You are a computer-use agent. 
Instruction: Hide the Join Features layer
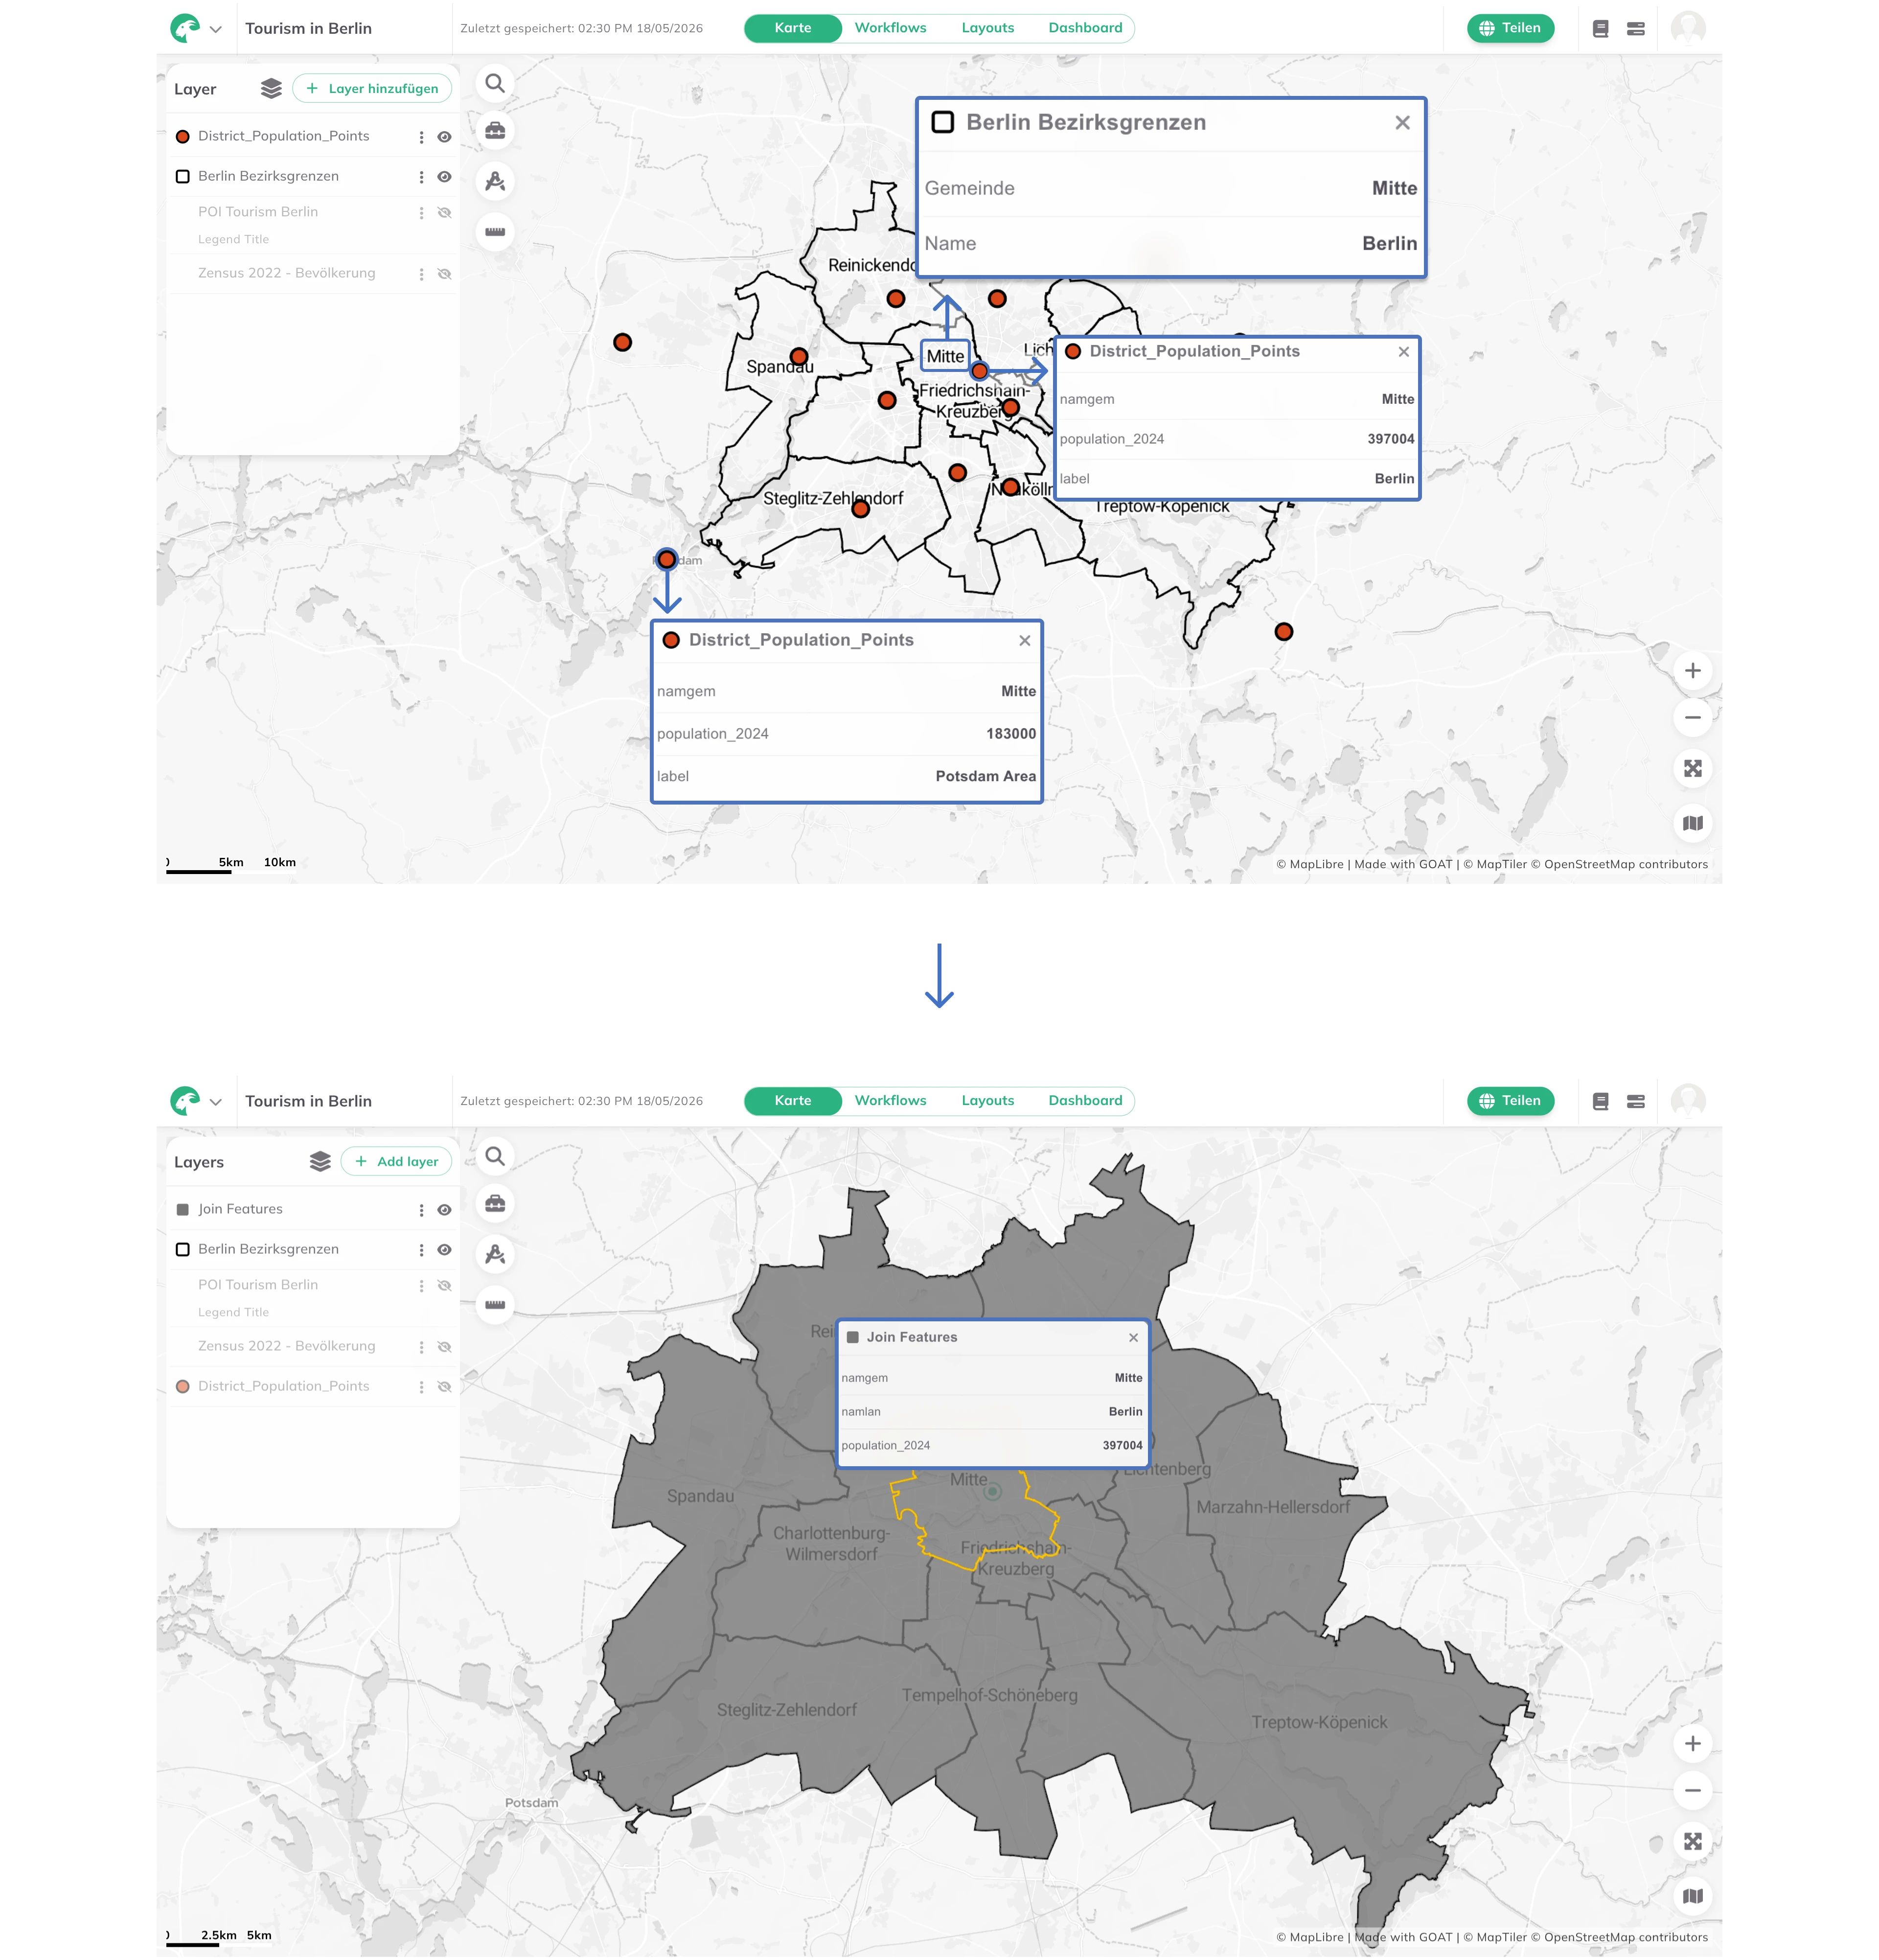pyautogui.click(x=445, y=1210)
